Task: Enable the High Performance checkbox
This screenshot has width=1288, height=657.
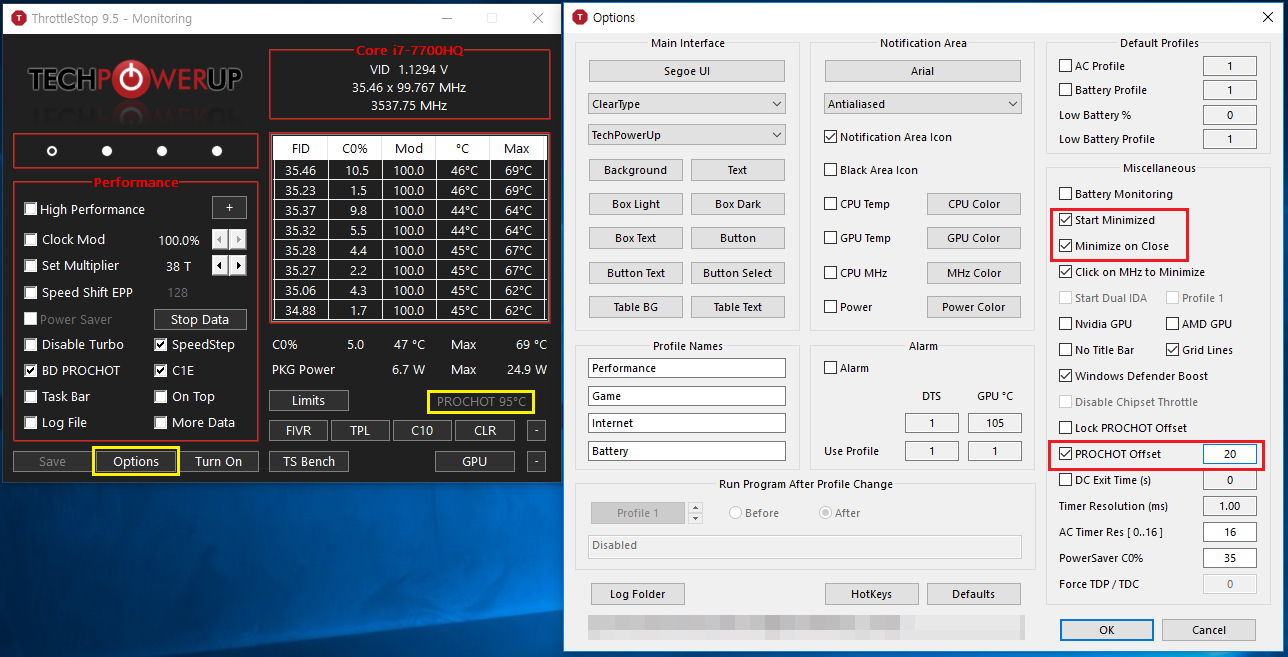Action: [x=31, y=209]
